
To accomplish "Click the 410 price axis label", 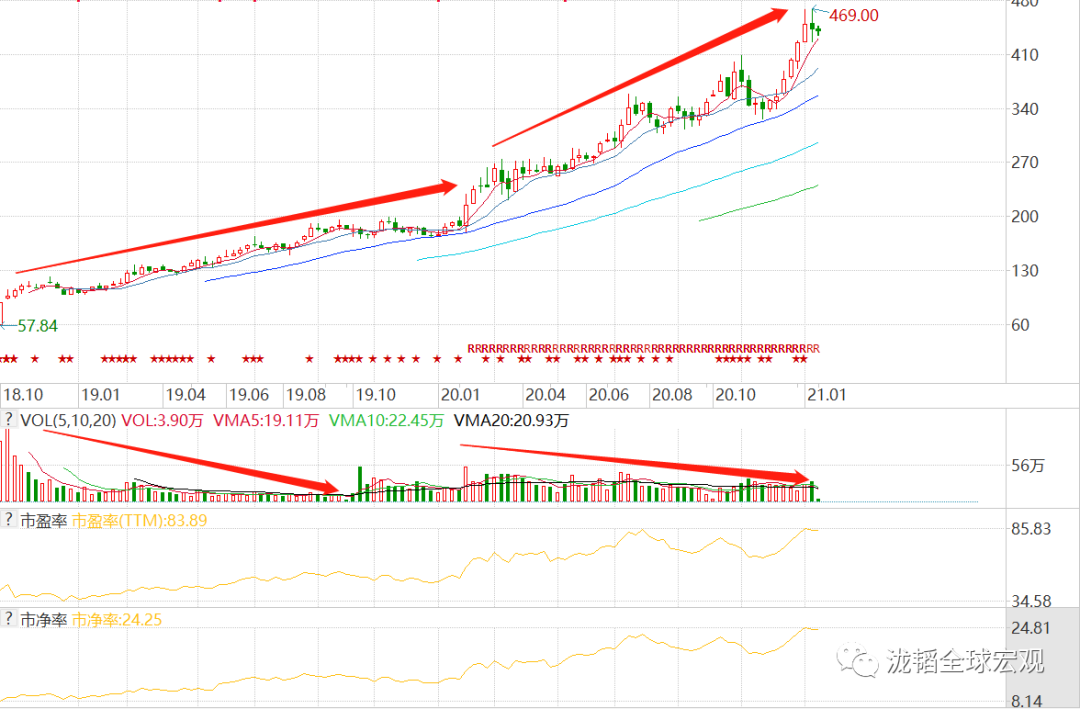I will tap(1025, 55).
